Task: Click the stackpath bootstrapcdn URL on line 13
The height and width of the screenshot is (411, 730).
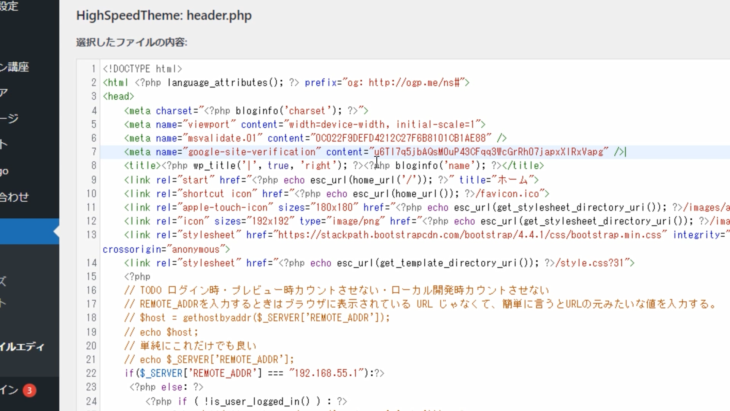Action: point(469,235)
